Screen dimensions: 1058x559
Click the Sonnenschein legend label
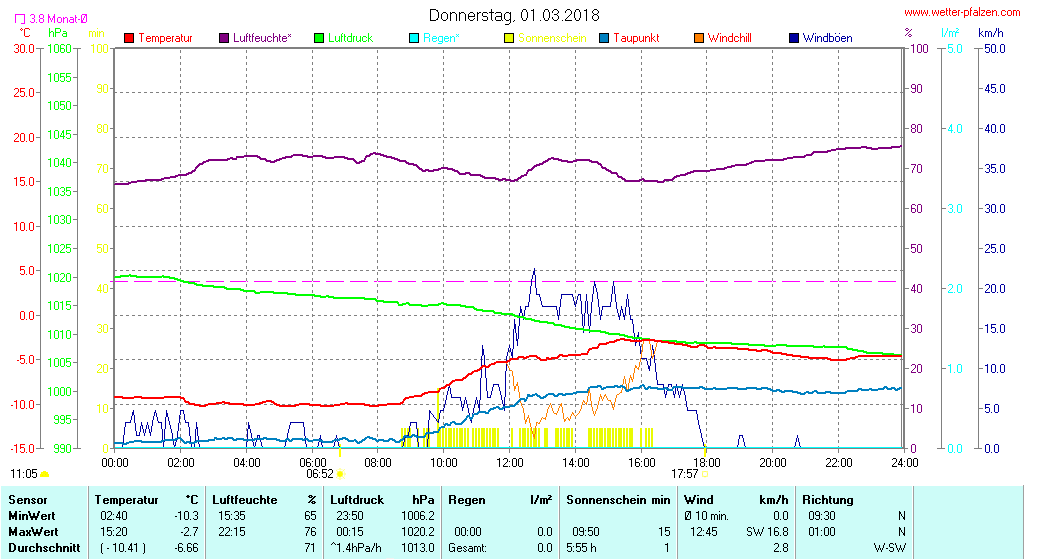(553, 38)
